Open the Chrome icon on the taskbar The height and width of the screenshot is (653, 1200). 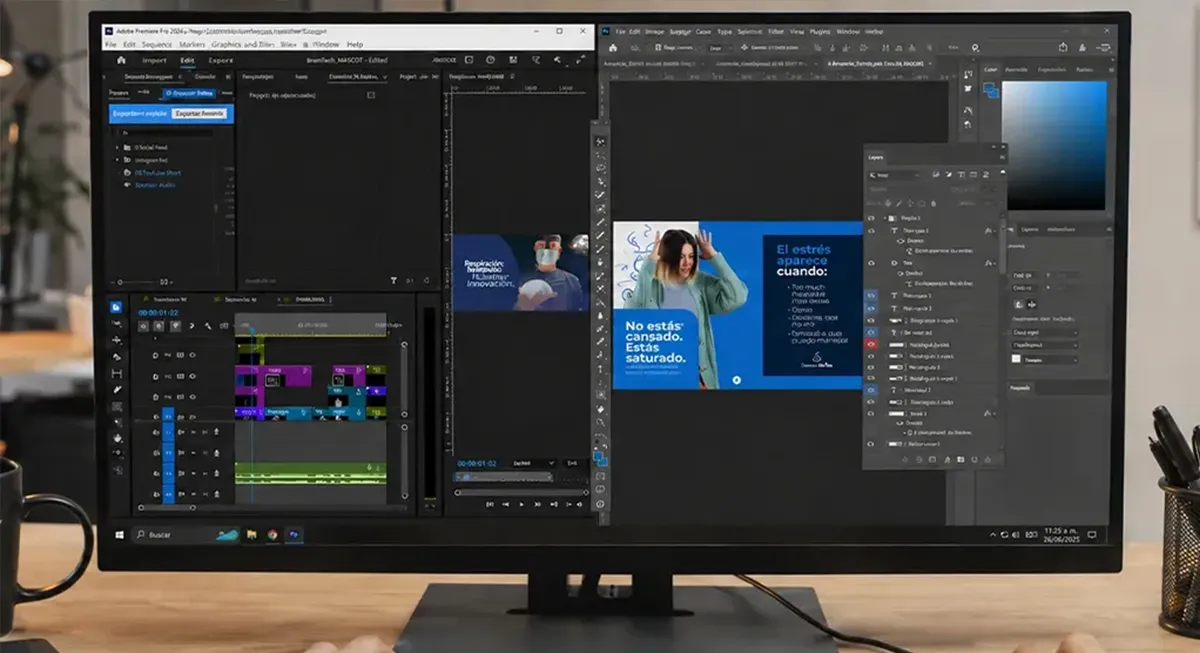pyautogui.click(x=272, y=535)
